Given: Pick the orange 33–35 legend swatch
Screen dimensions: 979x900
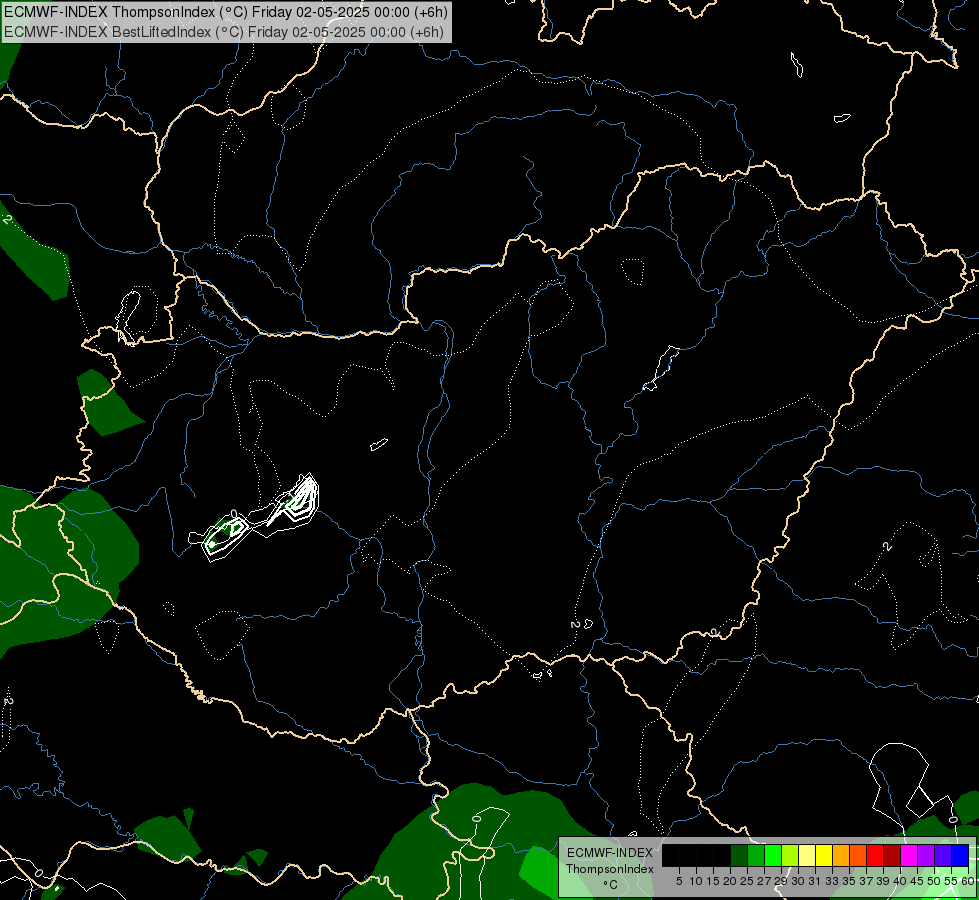Looking at the screenshot, I should point(841,855).
